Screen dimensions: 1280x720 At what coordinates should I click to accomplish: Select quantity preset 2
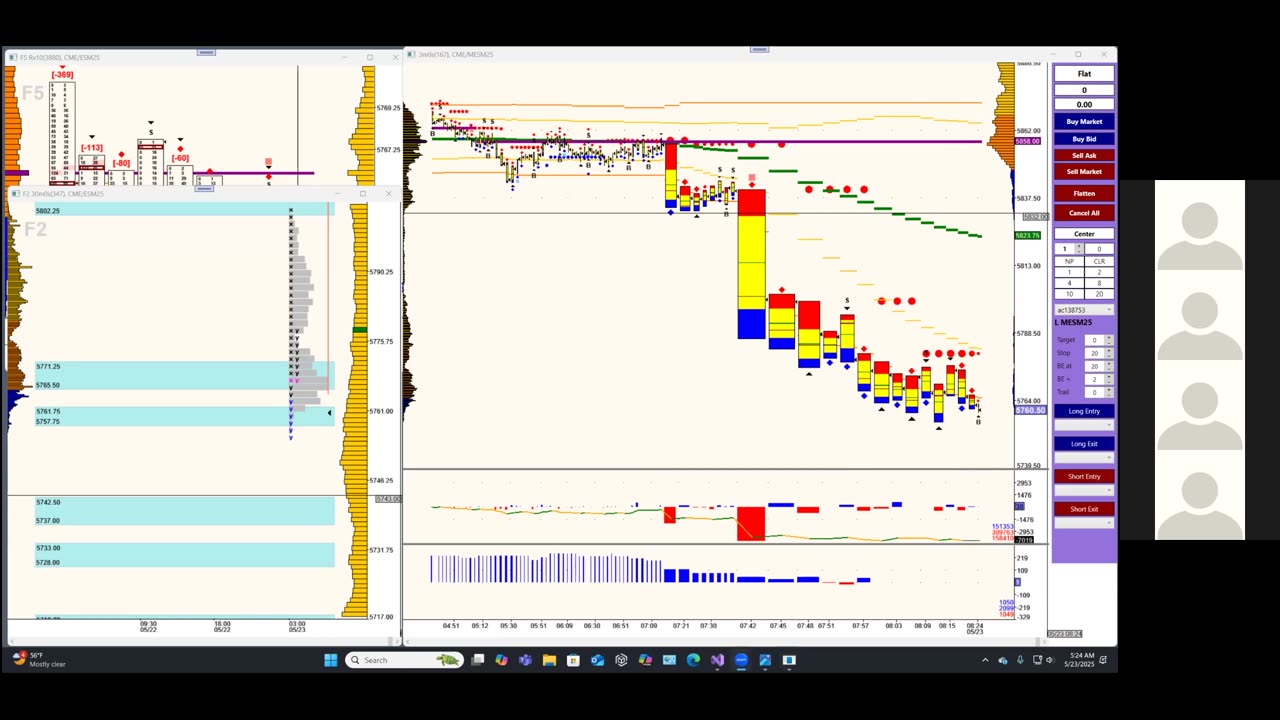click(x=1099, y=272)
